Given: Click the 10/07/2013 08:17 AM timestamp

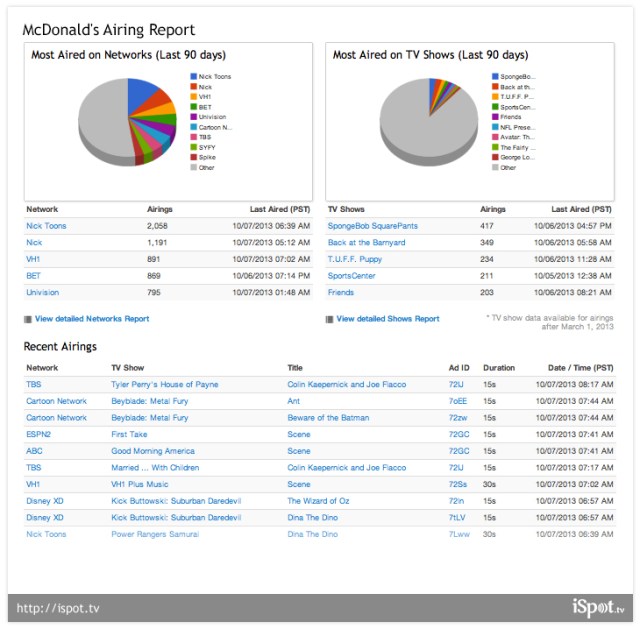Looking at the screenshot, I should 574,385.
